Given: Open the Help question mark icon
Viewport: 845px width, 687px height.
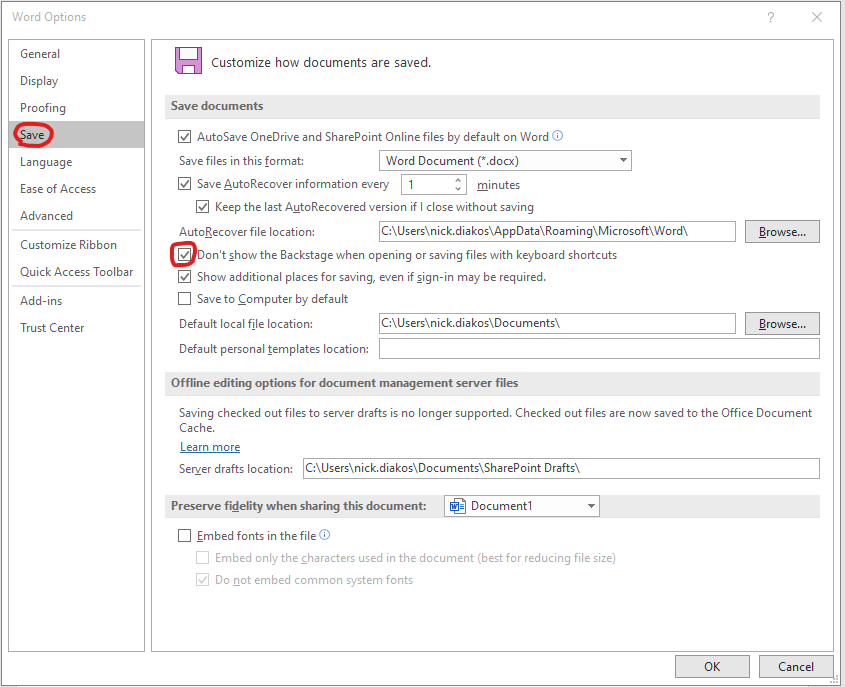Looking at the screenshot, I should pyautogui.click(x=770, y=17).
